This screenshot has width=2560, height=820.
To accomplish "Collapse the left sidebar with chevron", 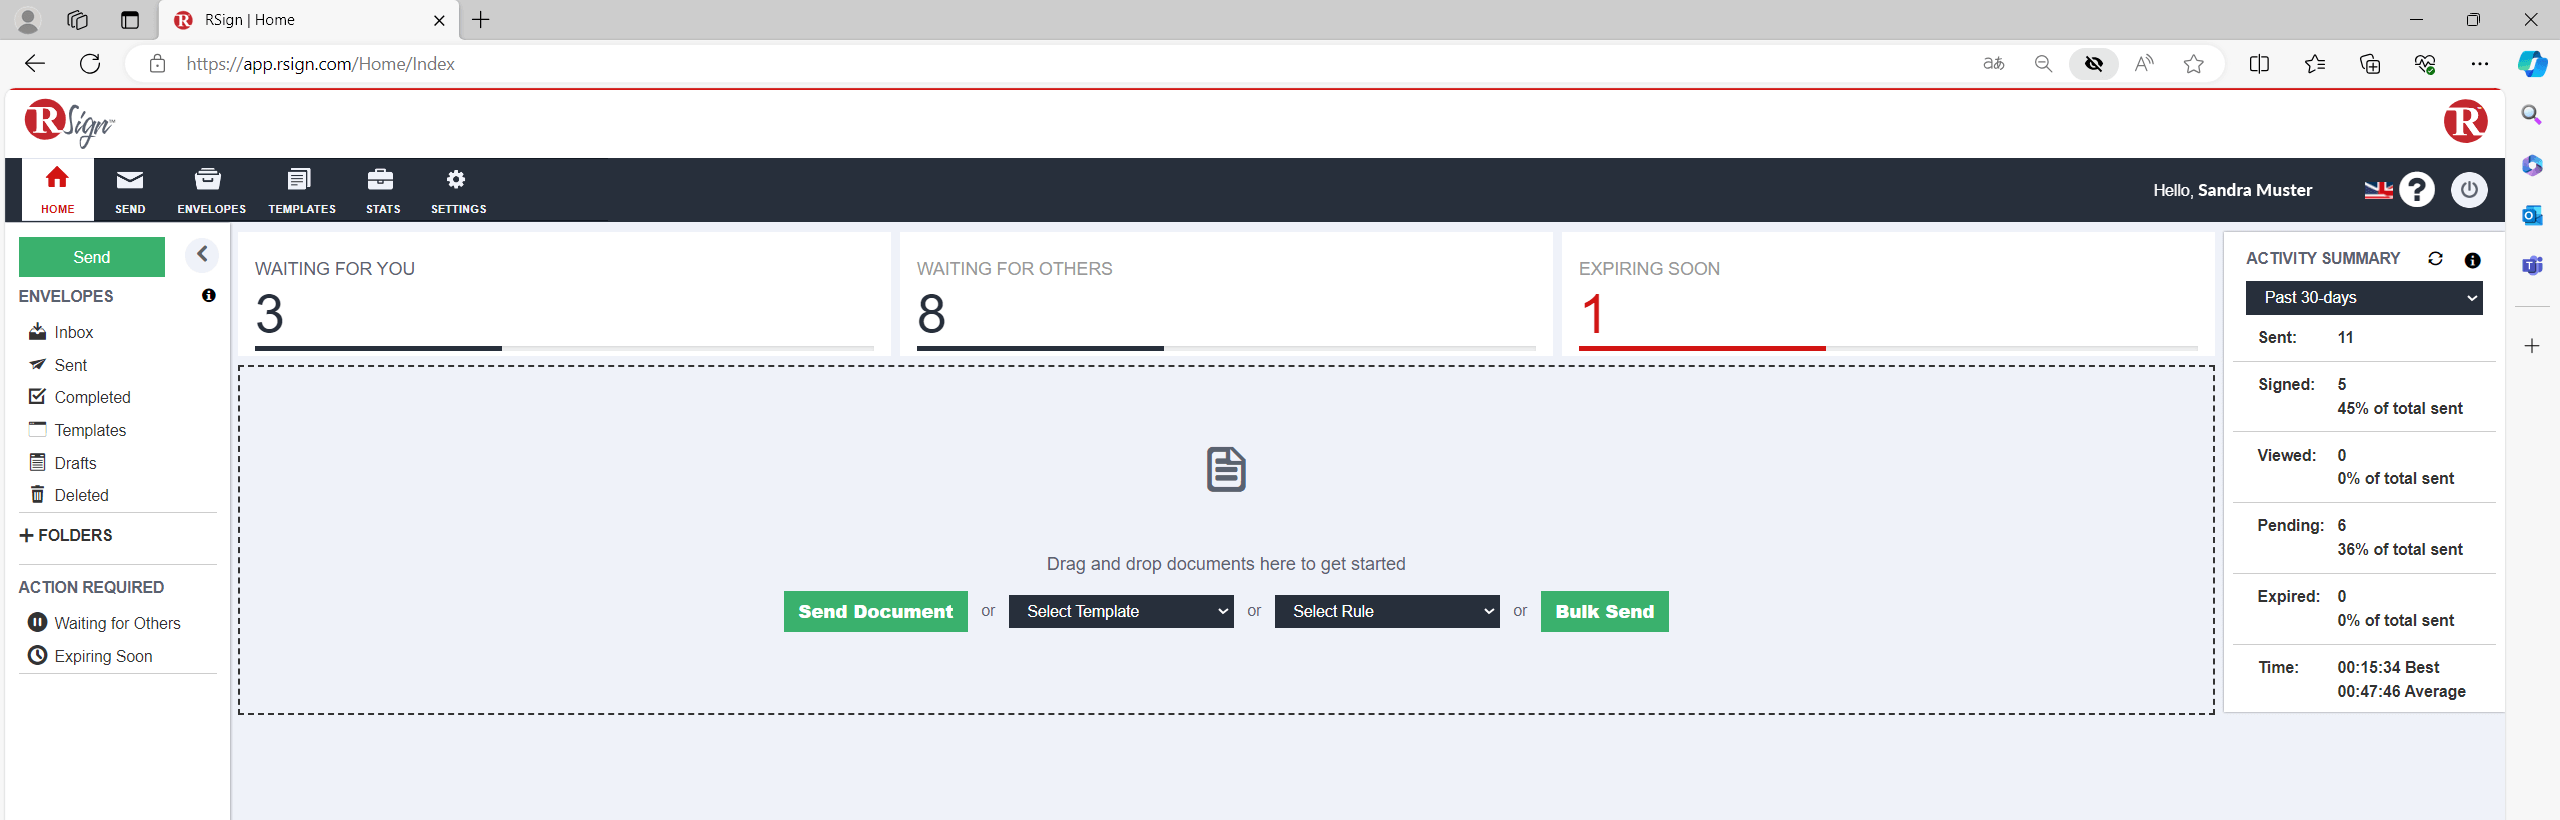I will [x=202, y=254].
